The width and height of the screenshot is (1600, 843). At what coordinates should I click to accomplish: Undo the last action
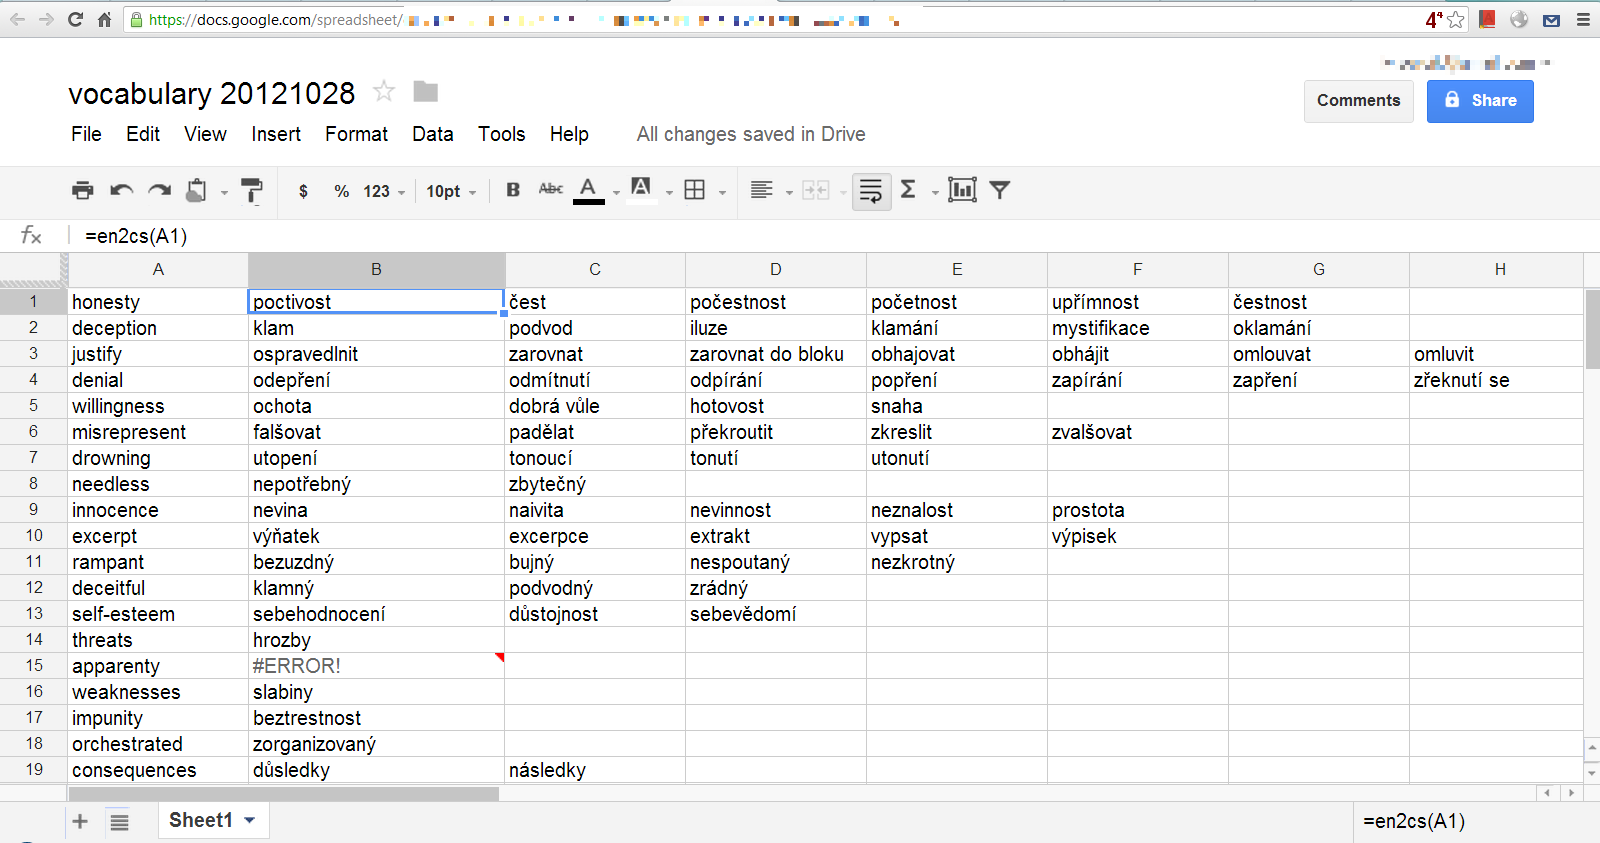click(x=122, y=190)
